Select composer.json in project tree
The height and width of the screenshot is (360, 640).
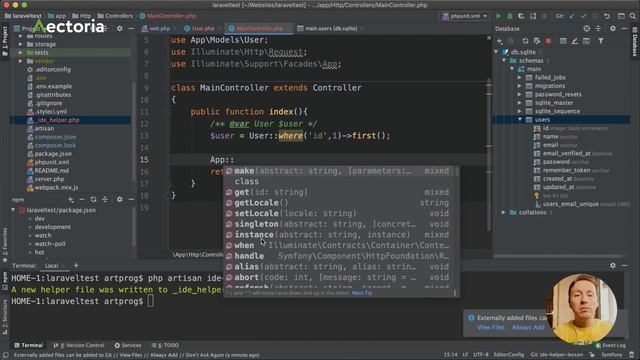(x=55, y=137)
